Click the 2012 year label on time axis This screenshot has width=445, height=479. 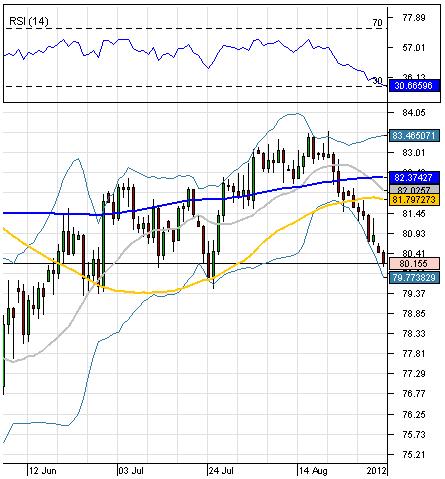pos(376,471)
